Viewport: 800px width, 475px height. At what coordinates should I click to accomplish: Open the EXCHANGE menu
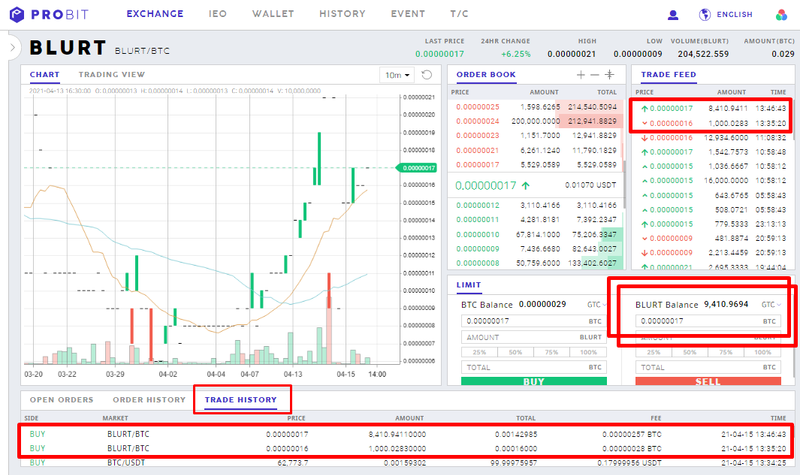click(x=155, y=14)
